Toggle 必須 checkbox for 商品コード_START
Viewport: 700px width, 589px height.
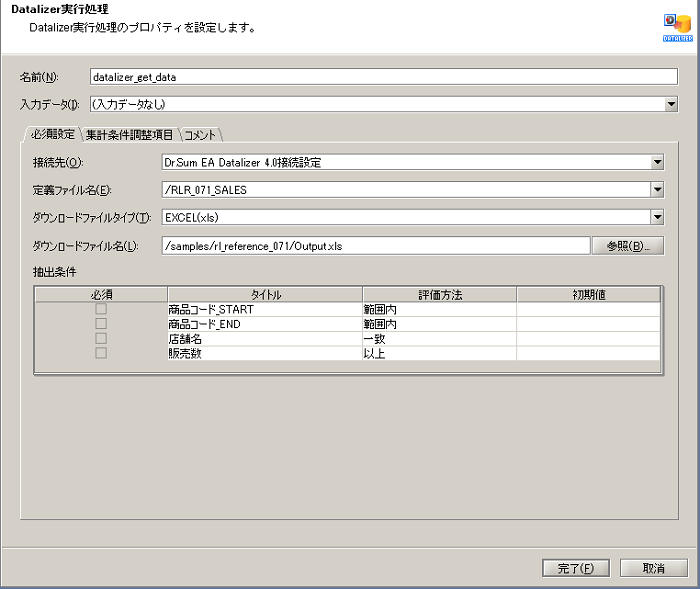pos(100,310)
